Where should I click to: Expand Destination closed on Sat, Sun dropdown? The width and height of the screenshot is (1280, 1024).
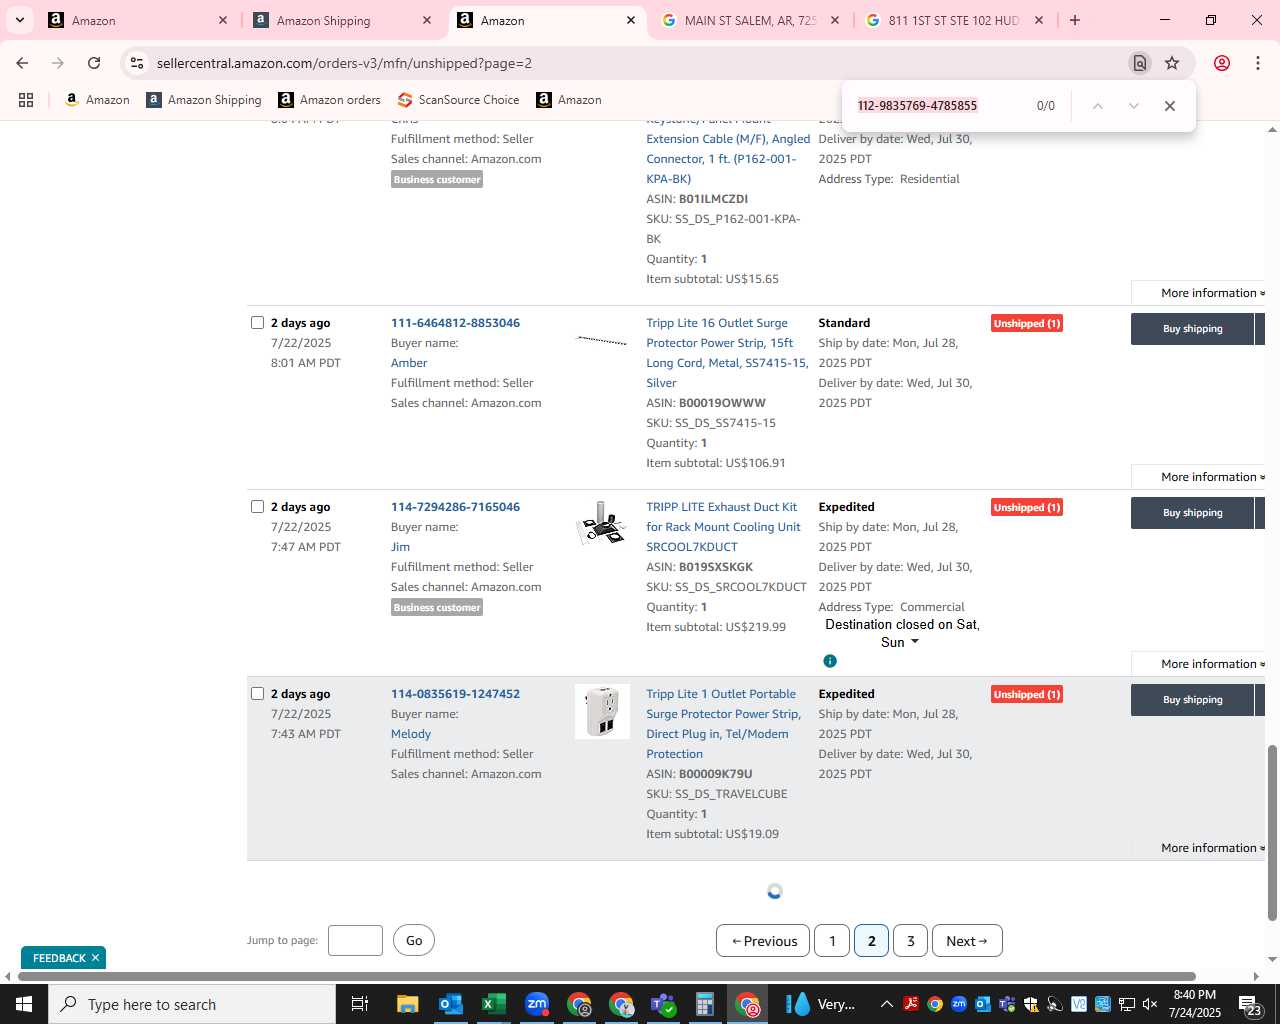click(902, 634)
